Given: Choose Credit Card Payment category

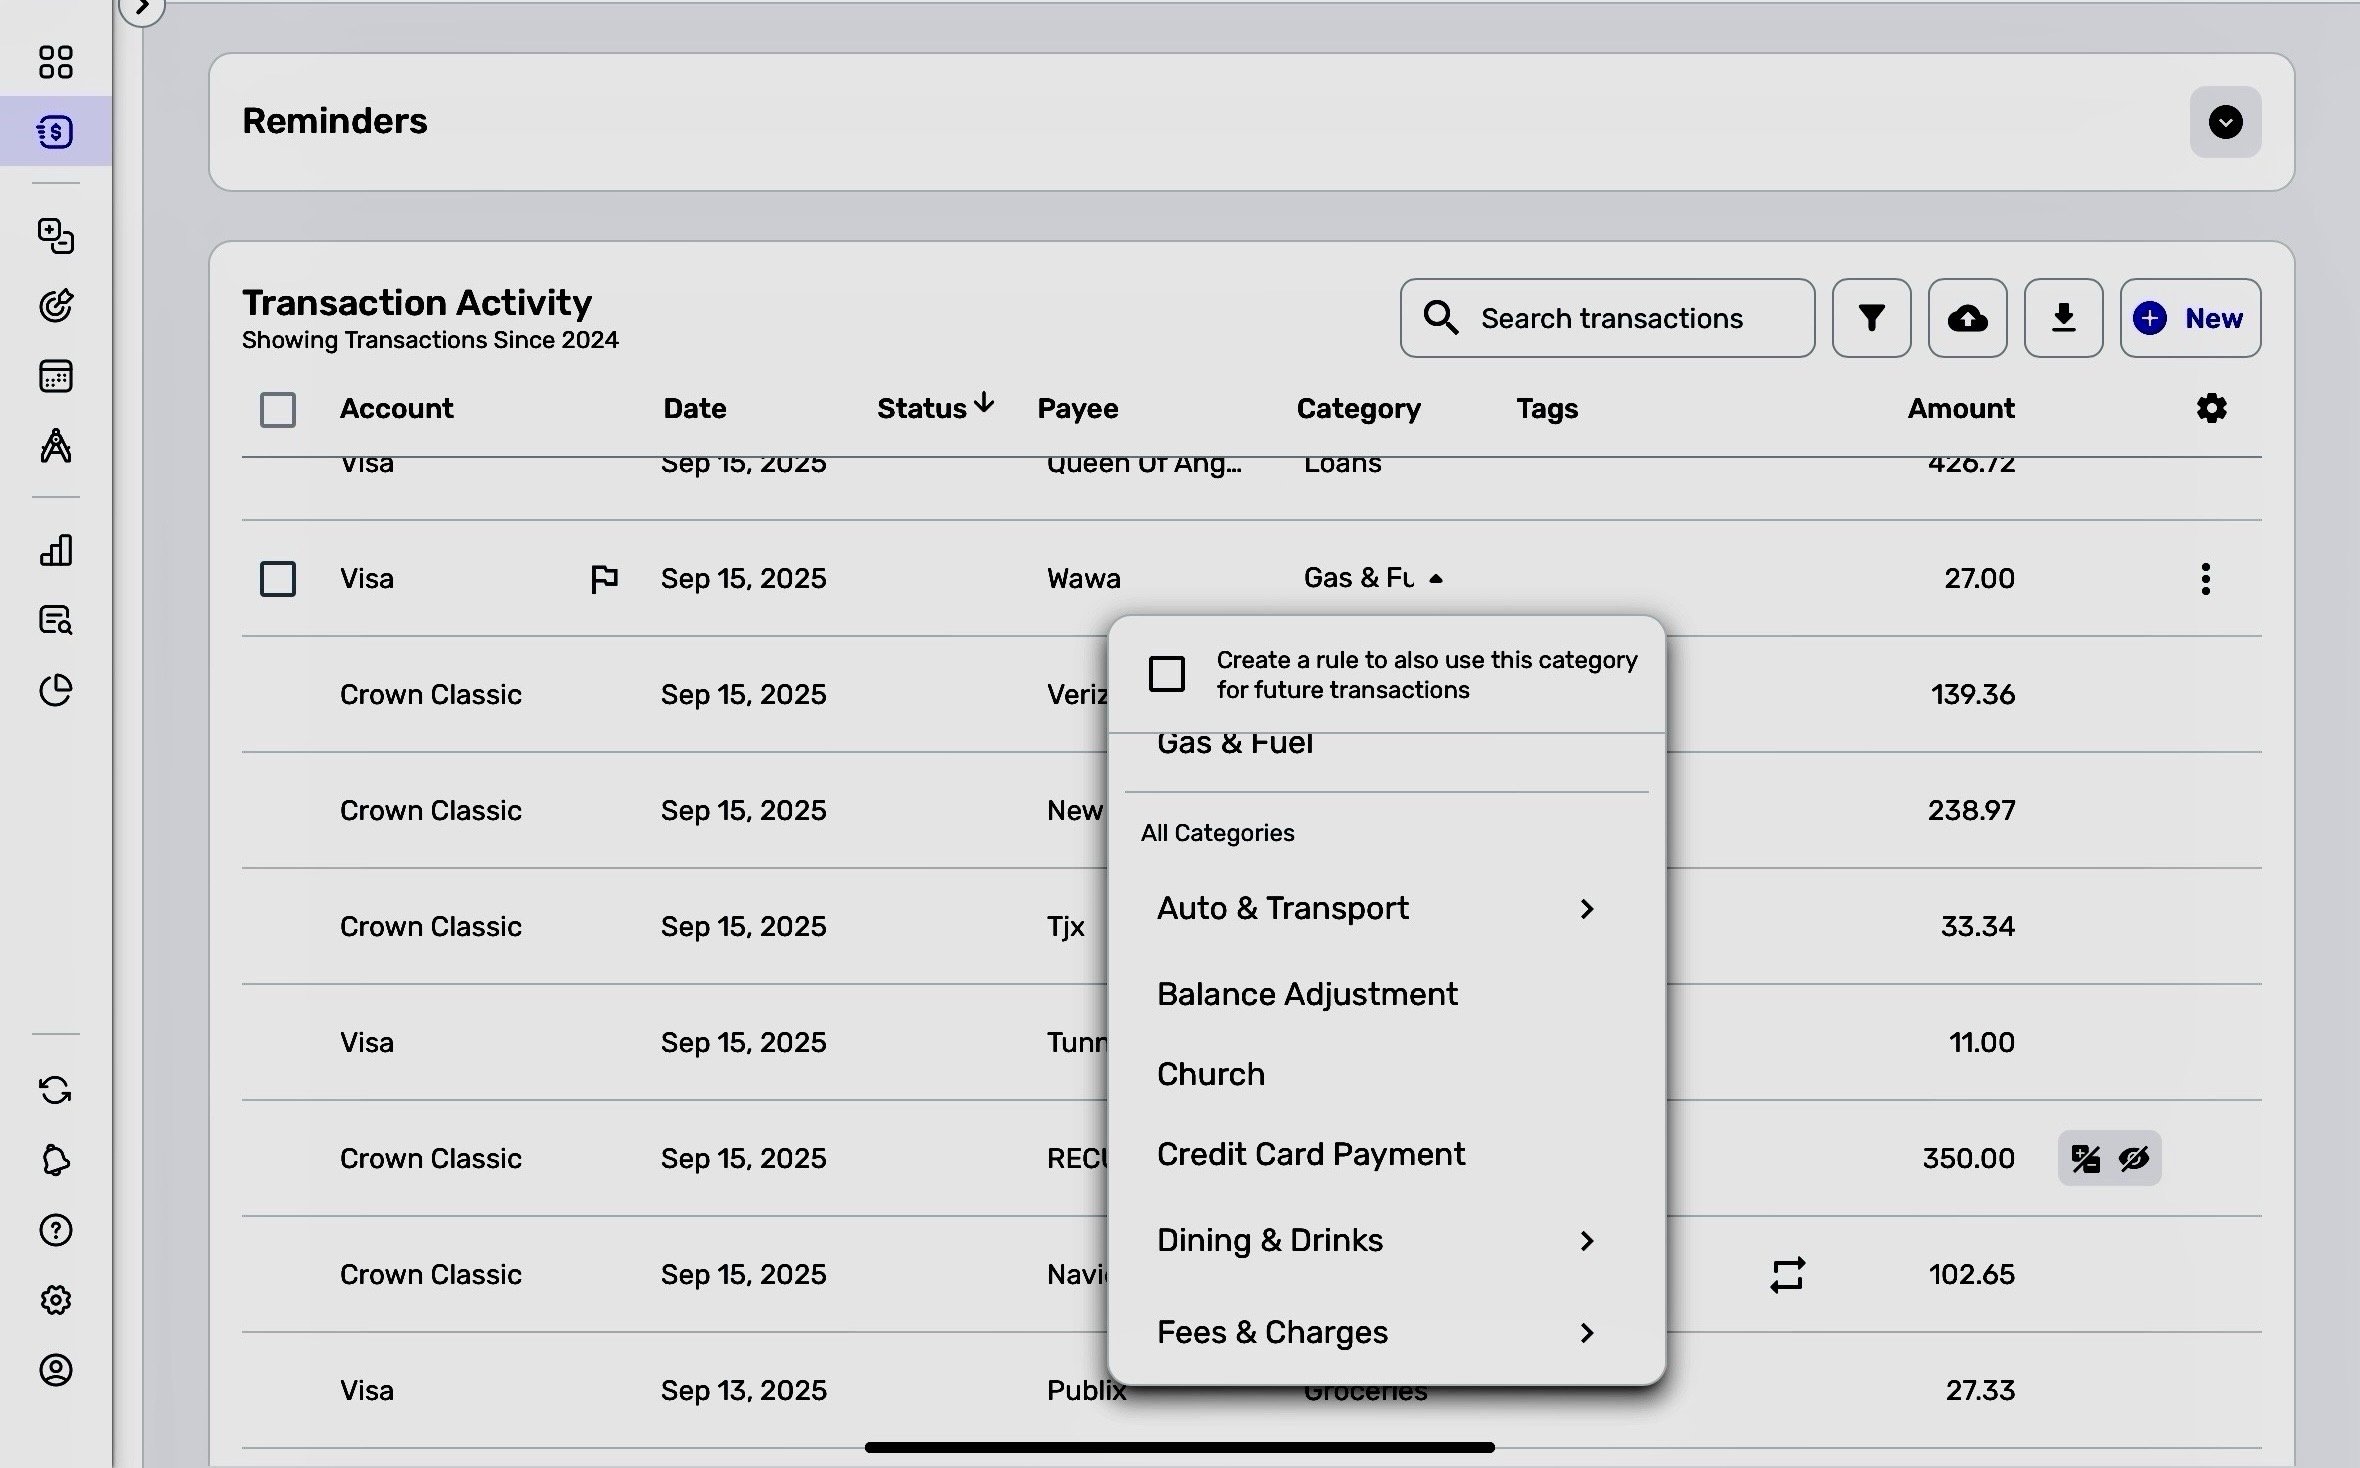Looking at the screenshot, I should (x=1310, y=1154).
